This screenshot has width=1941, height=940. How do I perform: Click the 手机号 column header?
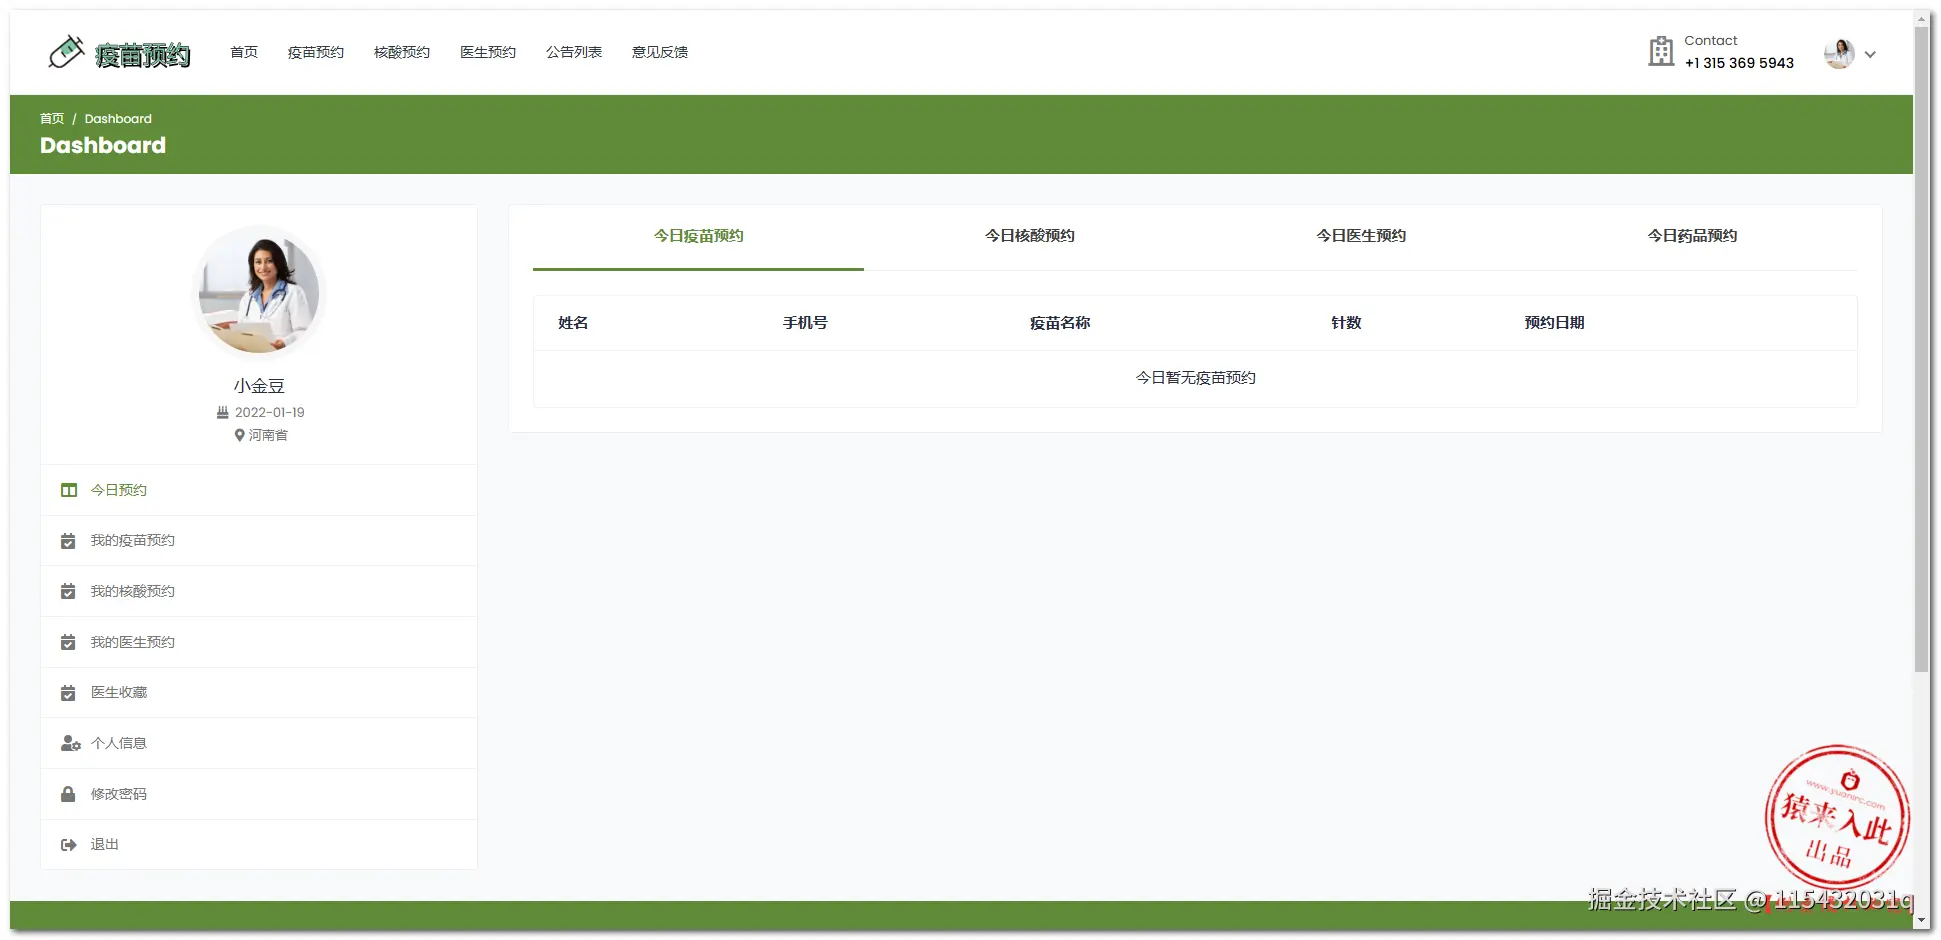805,323
